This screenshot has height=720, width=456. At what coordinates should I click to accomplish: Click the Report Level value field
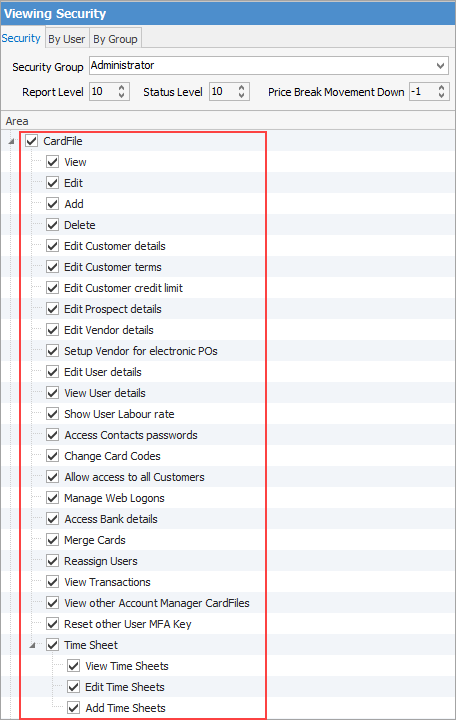click(x=103, y=91)
